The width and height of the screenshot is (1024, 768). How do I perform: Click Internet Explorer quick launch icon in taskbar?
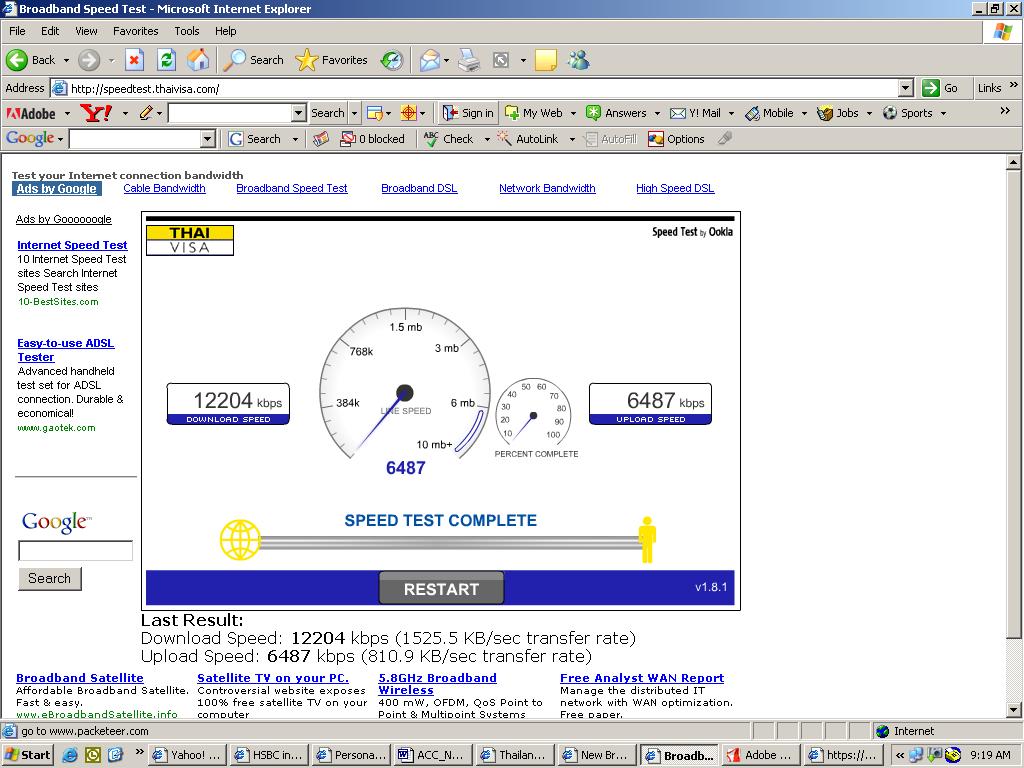[x=70, y=755]
